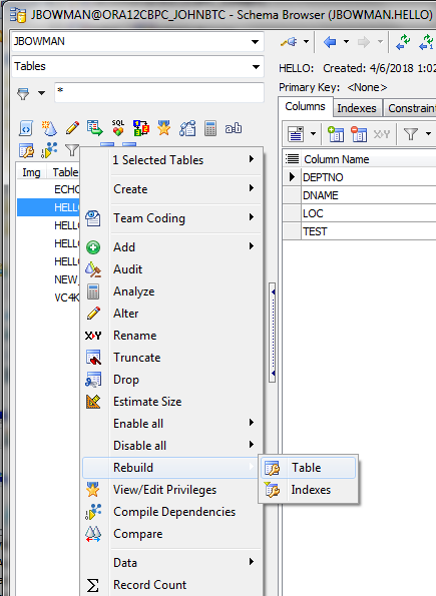Choose View/Edit Privileges menu entry
Image resolution: width=436 pixels, height=596 pixels.
point(172,490)
